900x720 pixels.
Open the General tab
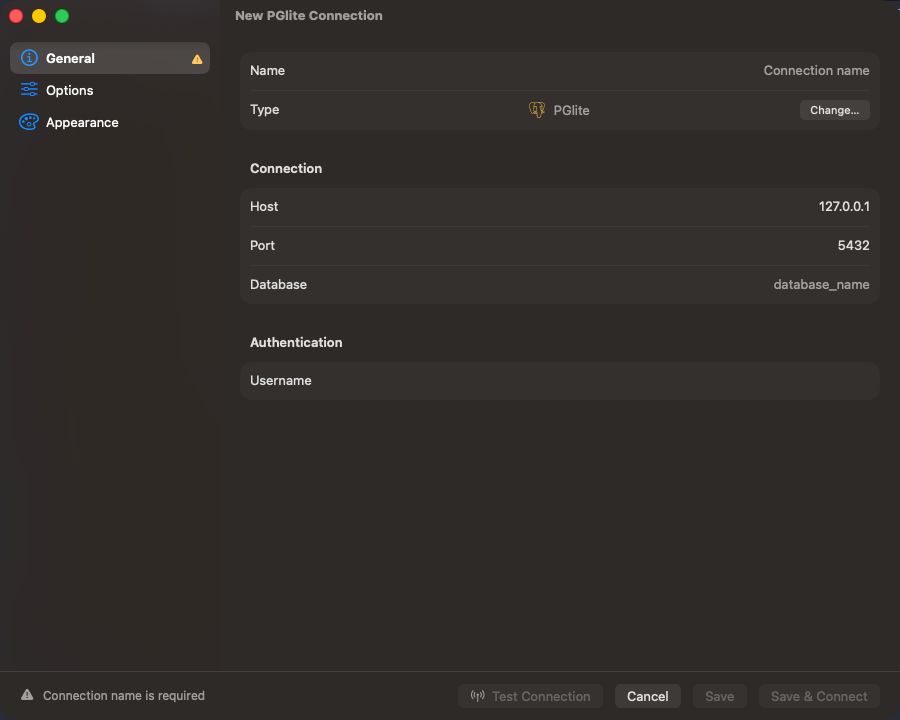coord(110,58)
